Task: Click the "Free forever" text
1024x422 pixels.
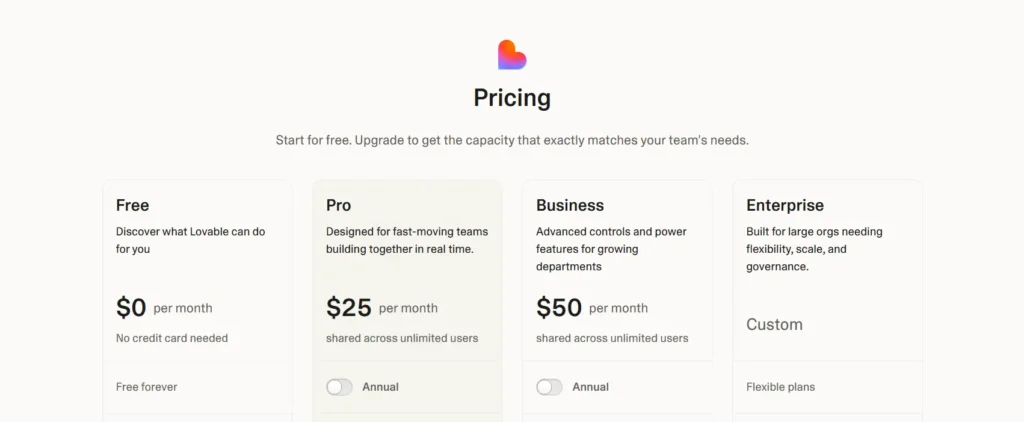Action: click(x=147, y=387)
